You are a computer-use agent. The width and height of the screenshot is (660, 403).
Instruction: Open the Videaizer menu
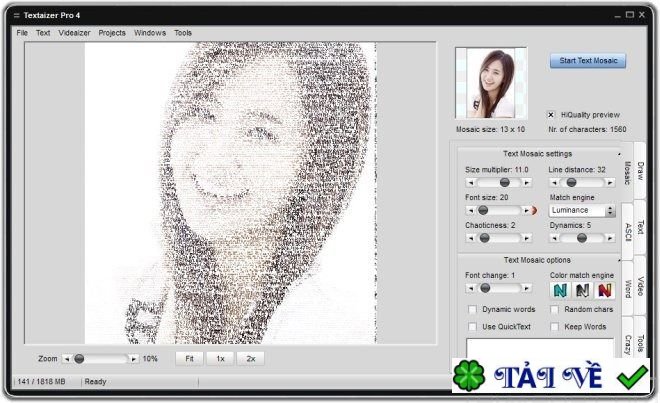click(75, 33)
